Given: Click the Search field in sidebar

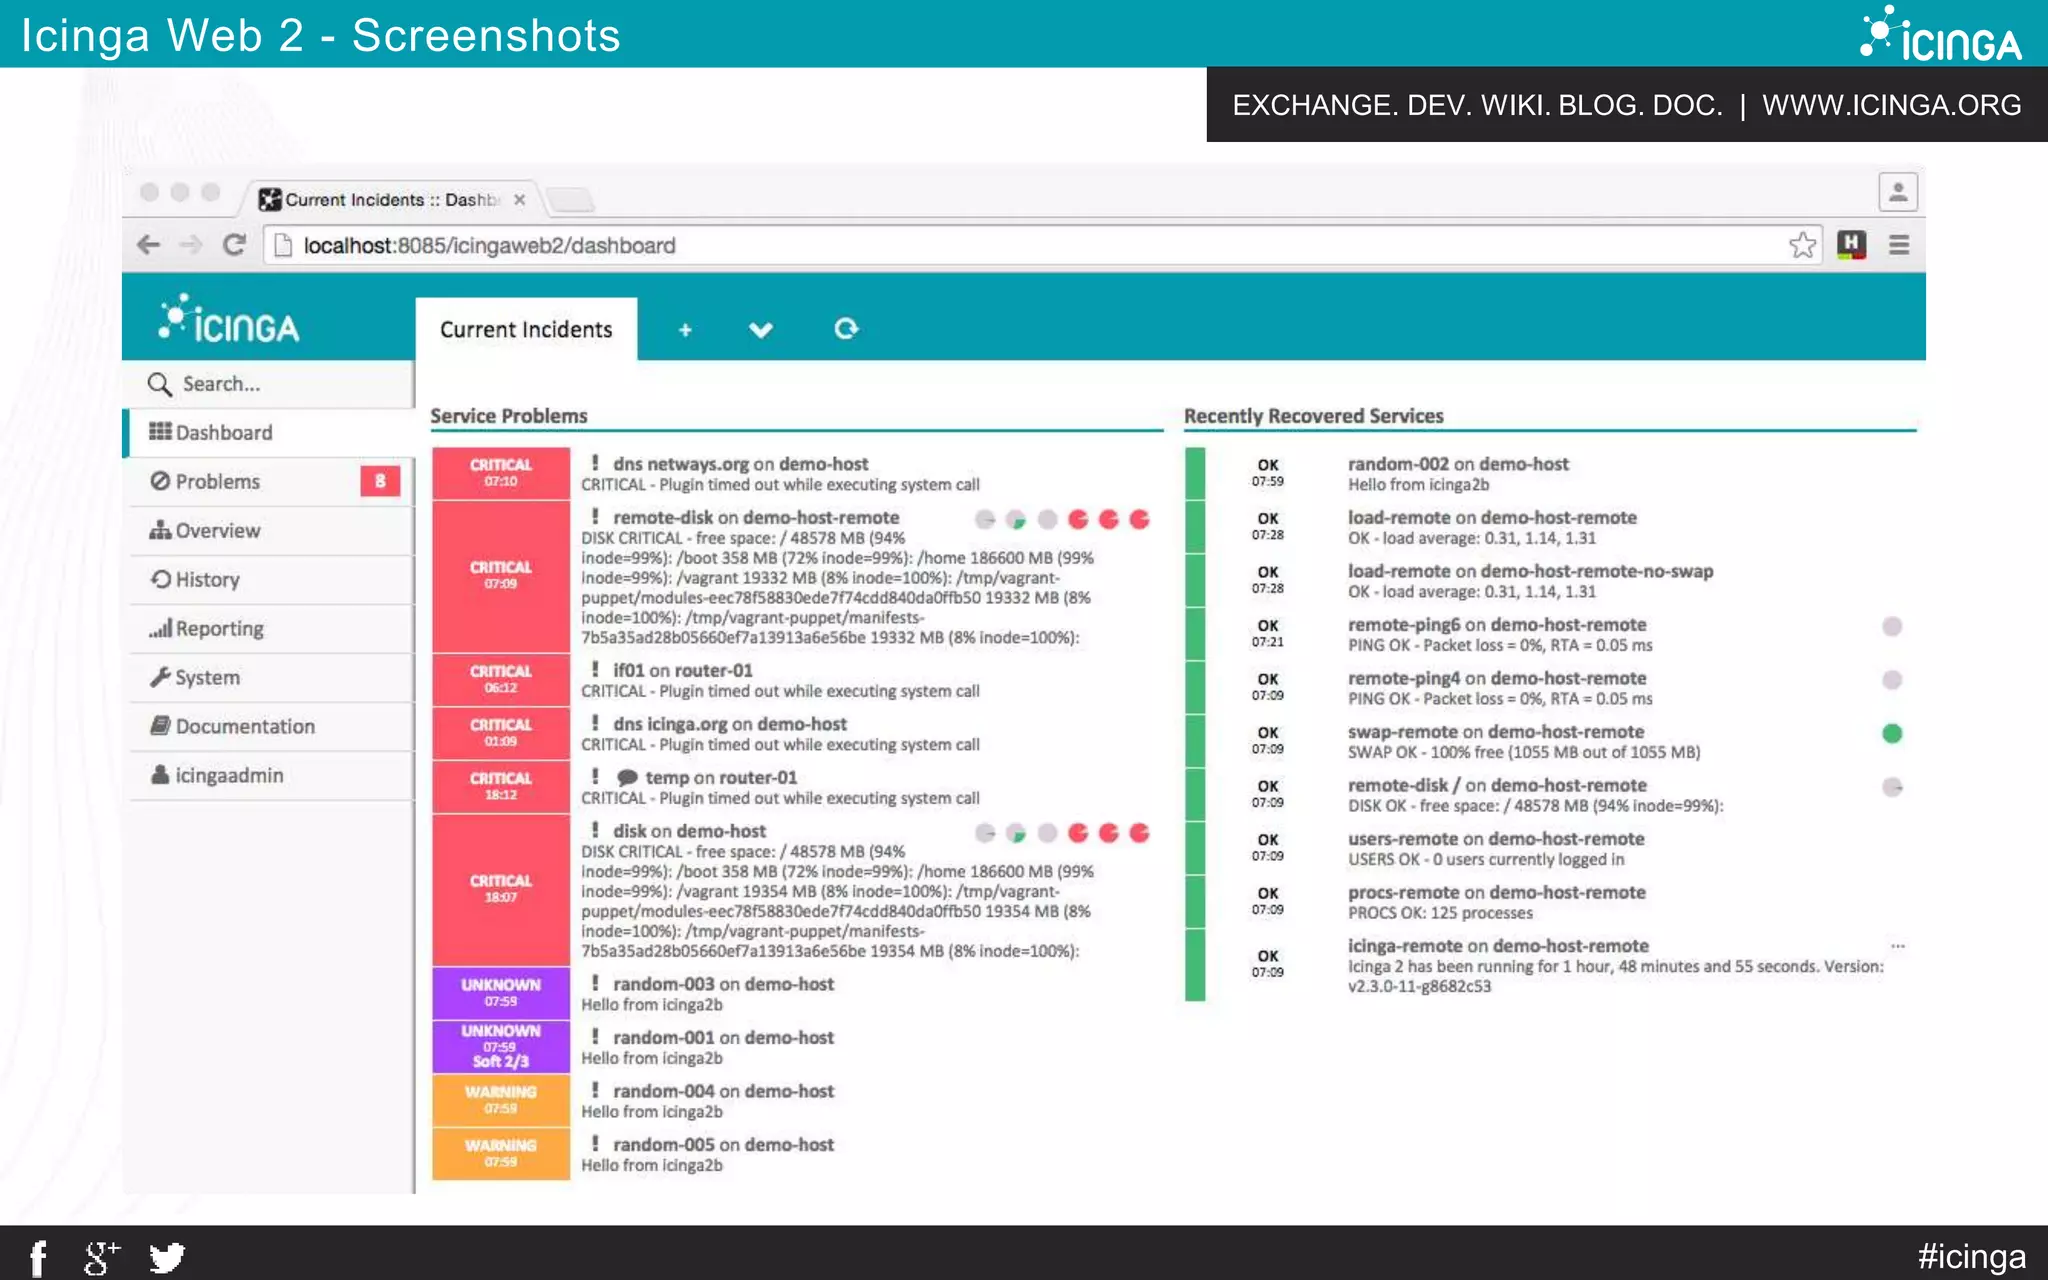Looking at the screenshot, I should tap(269, 384).
